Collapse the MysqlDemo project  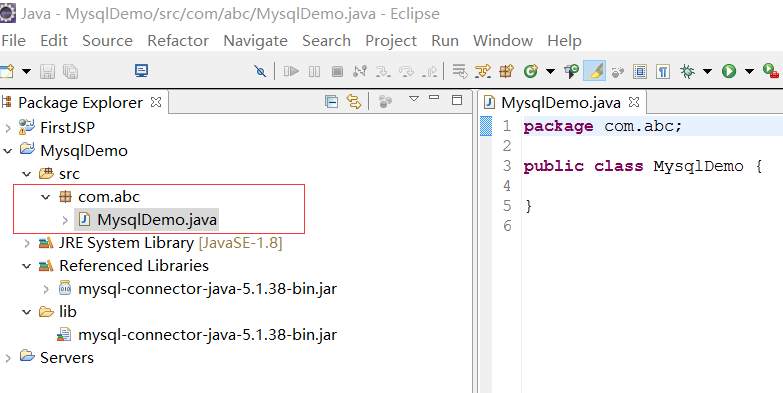(x=7, y=151)
